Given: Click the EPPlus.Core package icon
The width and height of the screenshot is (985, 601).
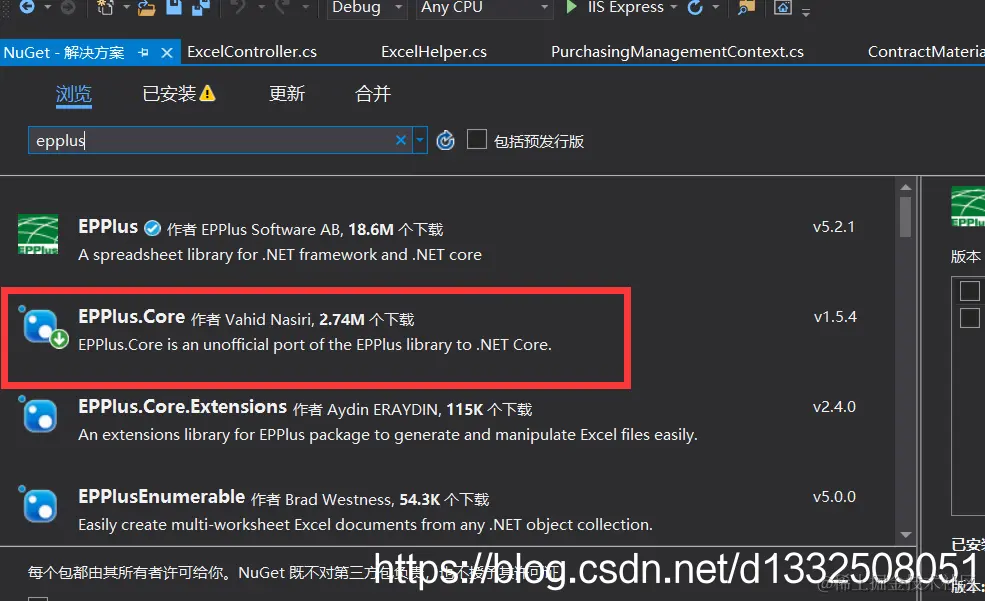Looking at the screenshot, I should tap(42, 327).
